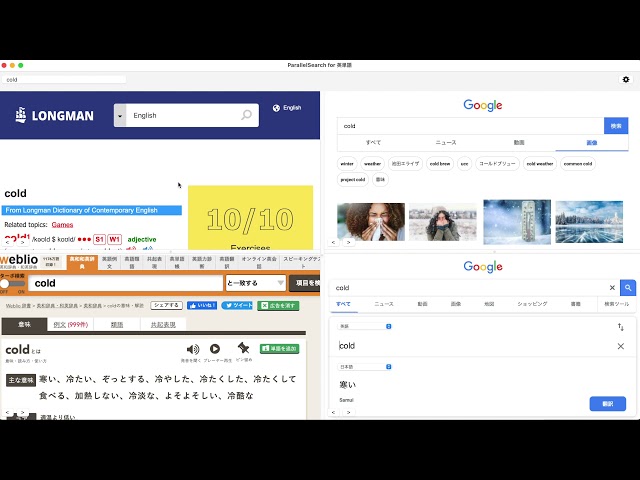
Task: Click Weblio シェアする button
Action: pyautogui.click(x=166, y=305)
